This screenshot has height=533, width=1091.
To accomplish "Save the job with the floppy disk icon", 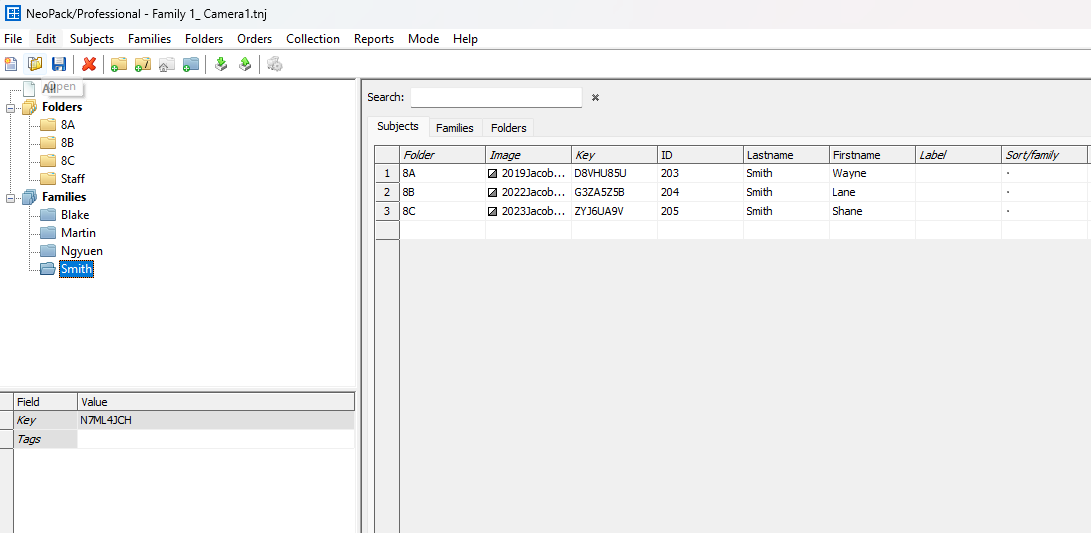I will click(x=59, y=64).
